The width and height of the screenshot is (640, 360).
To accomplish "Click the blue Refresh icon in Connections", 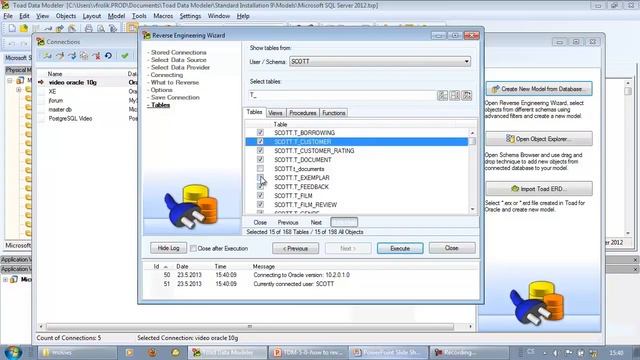I will coord(109,56).
